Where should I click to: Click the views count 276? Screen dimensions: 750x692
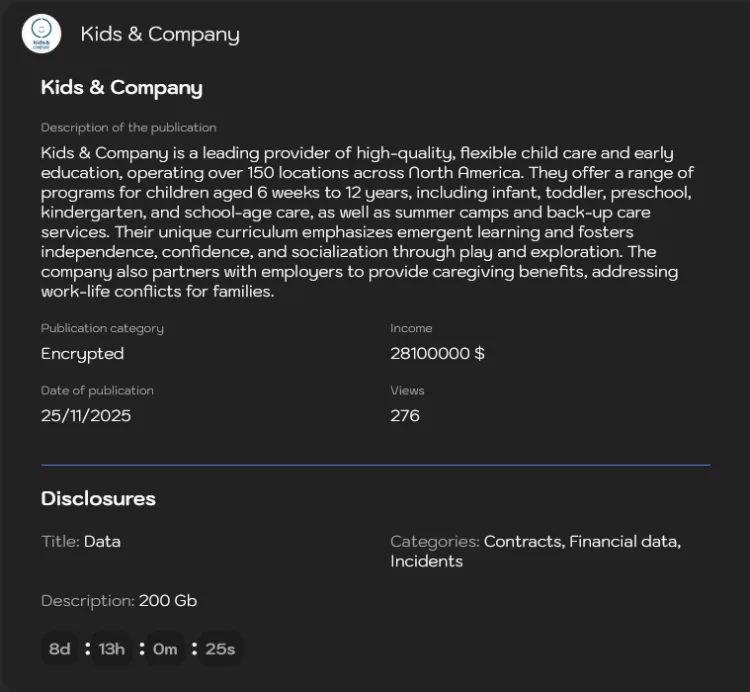(x=405, y=415)
